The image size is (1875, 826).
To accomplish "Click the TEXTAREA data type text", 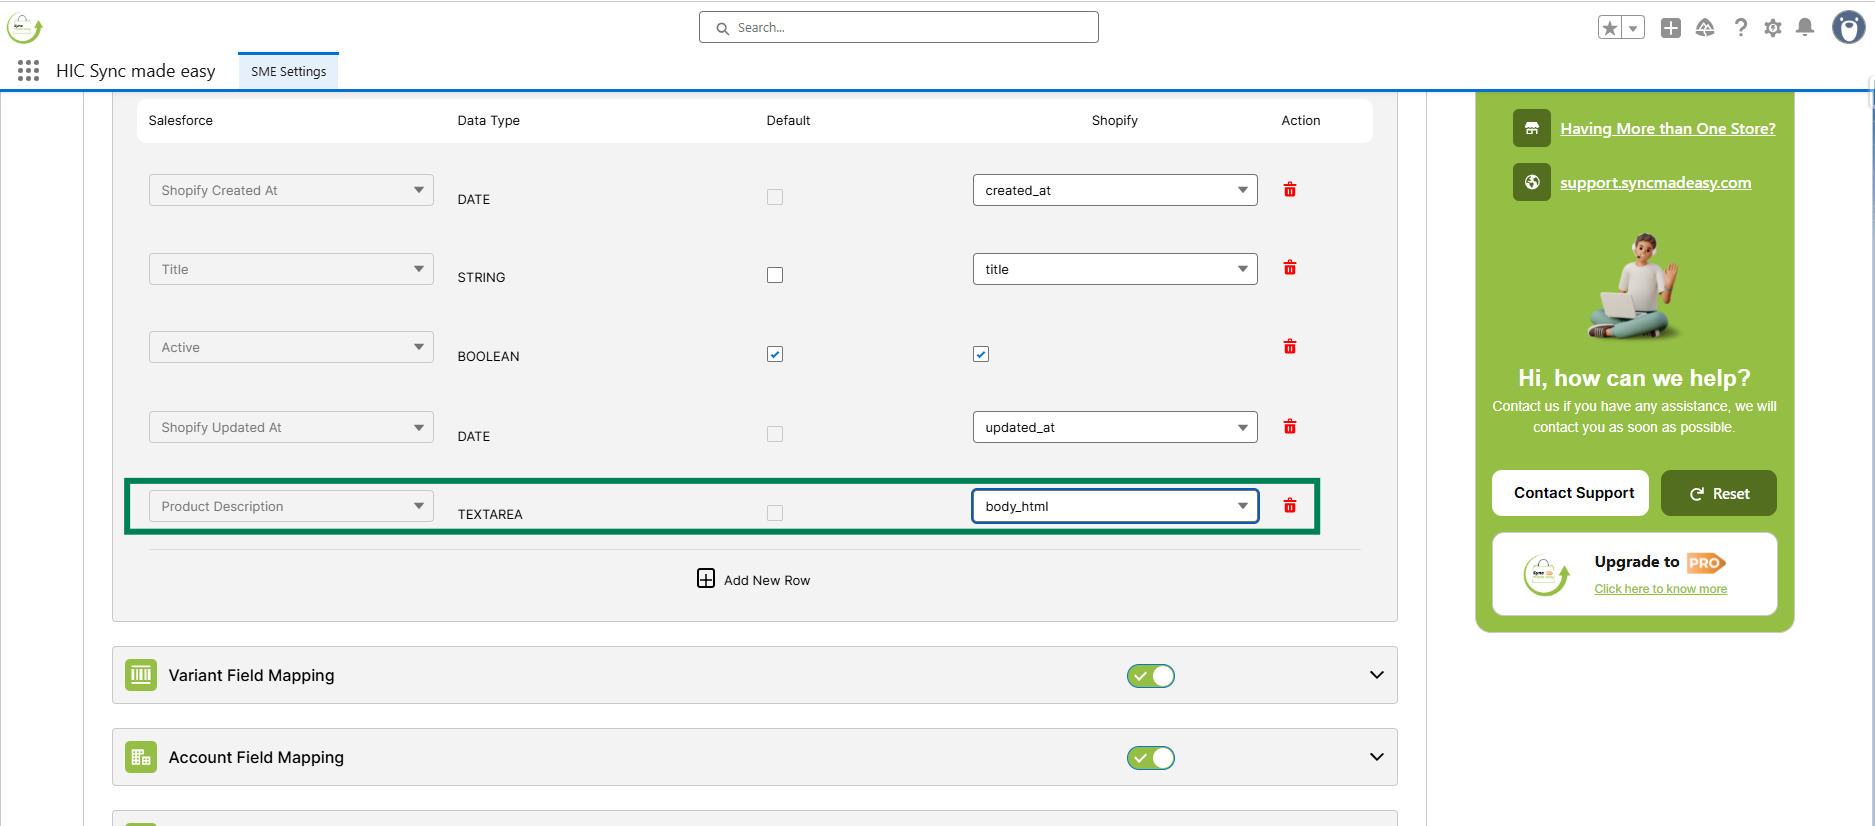I will tap(490, 514).
